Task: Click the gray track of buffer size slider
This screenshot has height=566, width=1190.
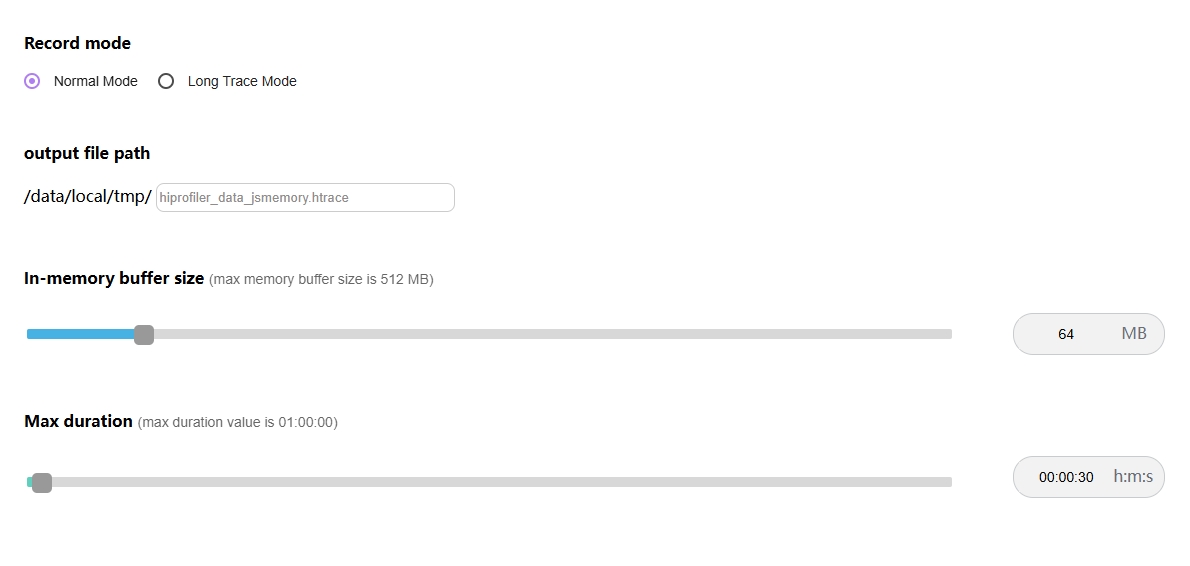Action: pos(550,334)
